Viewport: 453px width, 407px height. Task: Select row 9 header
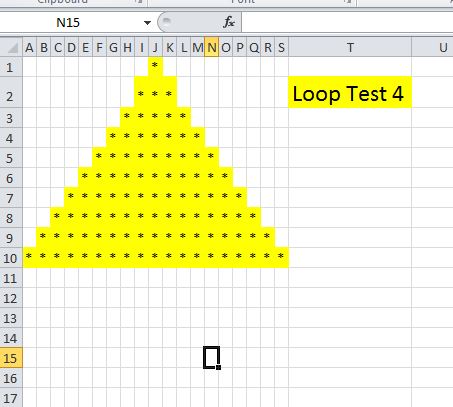[x=11, y=238]
